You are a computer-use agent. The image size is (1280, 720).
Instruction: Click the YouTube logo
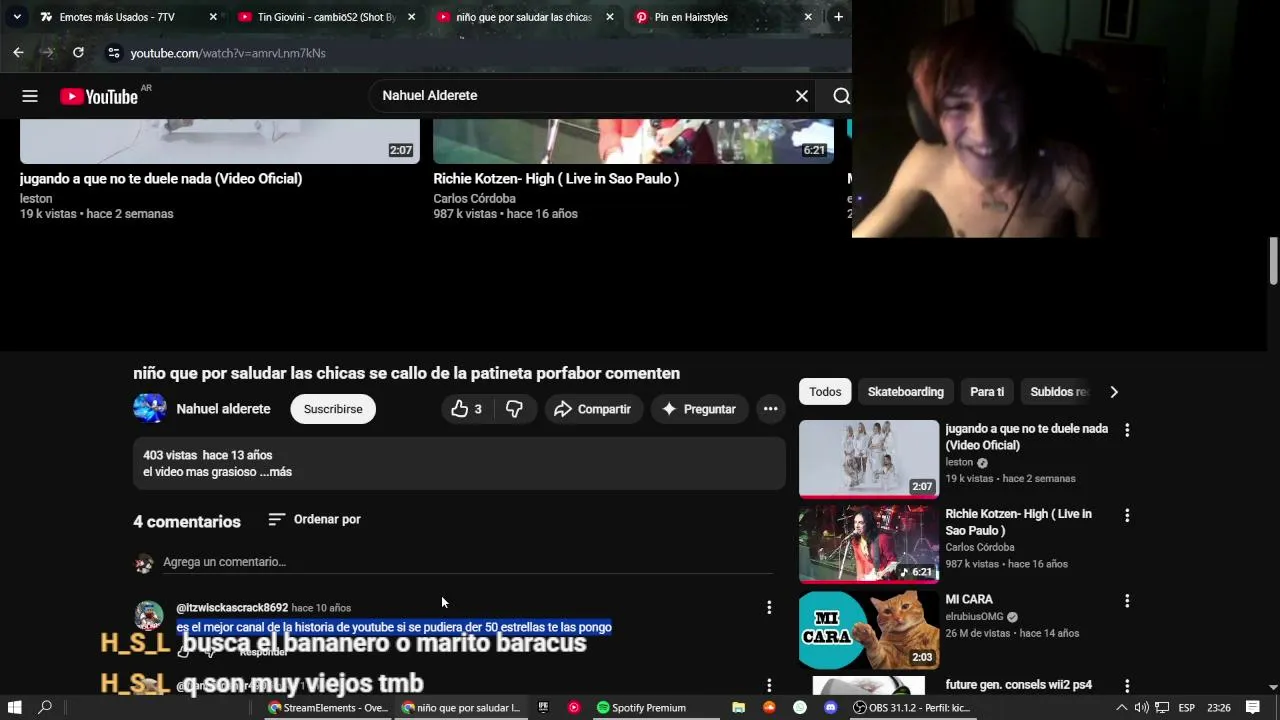click(x=100, y=96)
